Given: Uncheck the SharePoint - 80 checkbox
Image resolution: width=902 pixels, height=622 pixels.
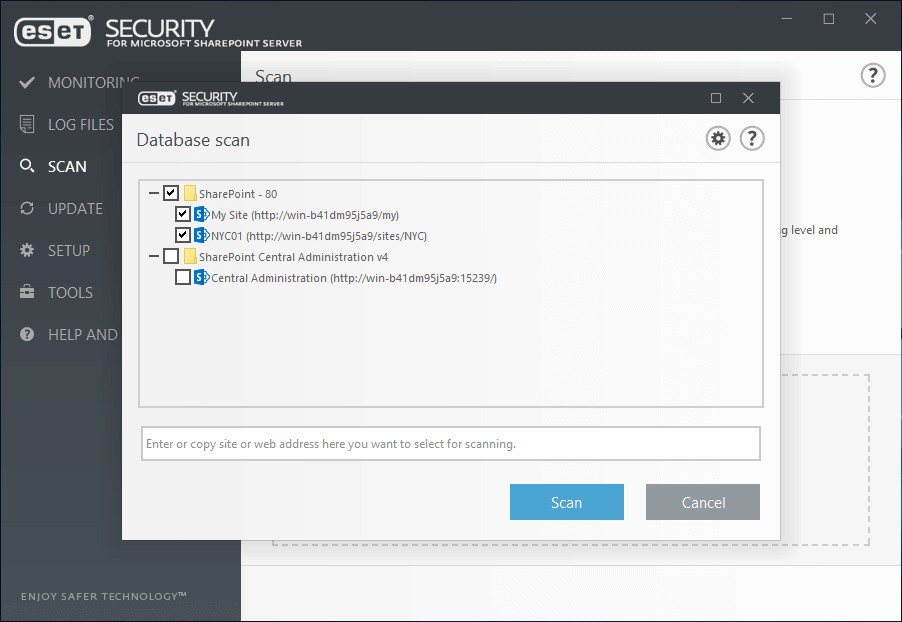Looking at the screenshot, I should pos(171,193).
